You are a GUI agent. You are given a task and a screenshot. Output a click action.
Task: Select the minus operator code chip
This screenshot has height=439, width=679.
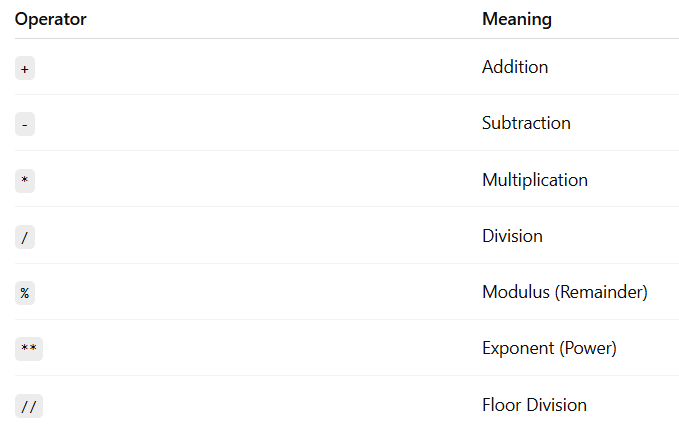pyautogui.click(x=25, y=124)
